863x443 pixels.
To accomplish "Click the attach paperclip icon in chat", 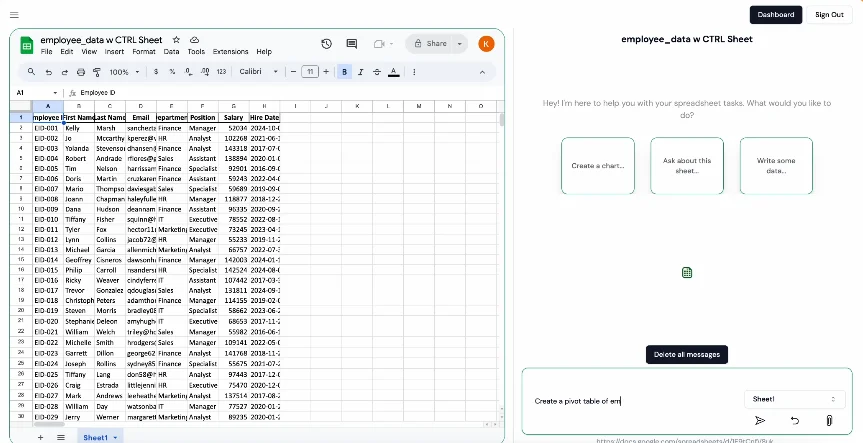I will pyautogui.click(x=828, y=421).
